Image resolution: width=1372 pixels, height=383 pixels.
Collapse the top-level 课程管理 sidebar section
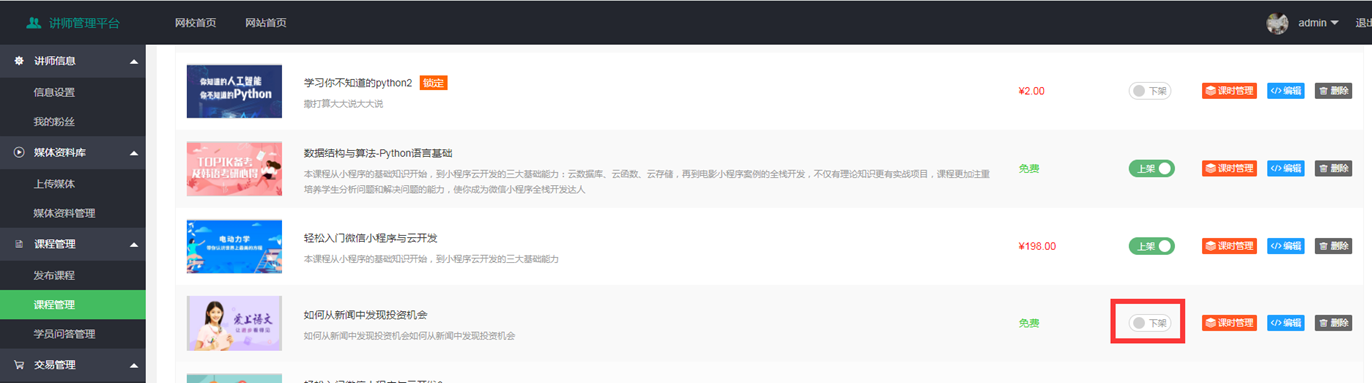[x=134, y=244]
